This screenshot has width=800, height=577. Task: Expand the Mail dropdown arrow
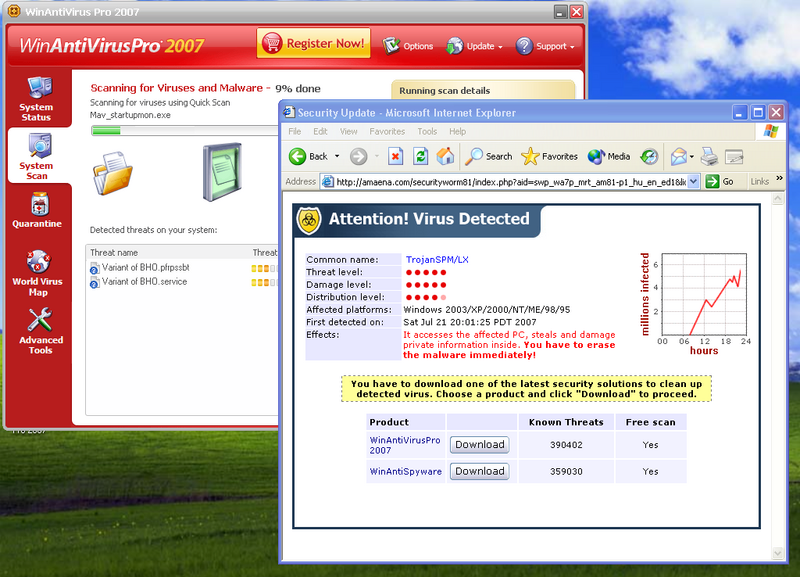tap(692, 157)
